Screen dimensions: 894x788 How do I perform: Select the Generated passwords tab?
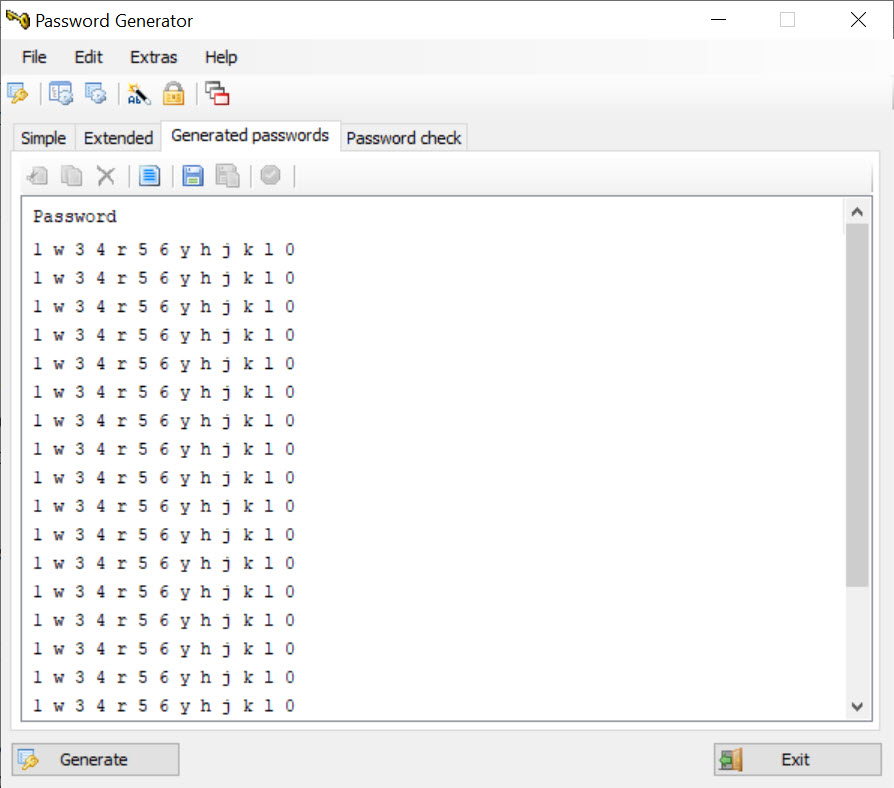250,136
